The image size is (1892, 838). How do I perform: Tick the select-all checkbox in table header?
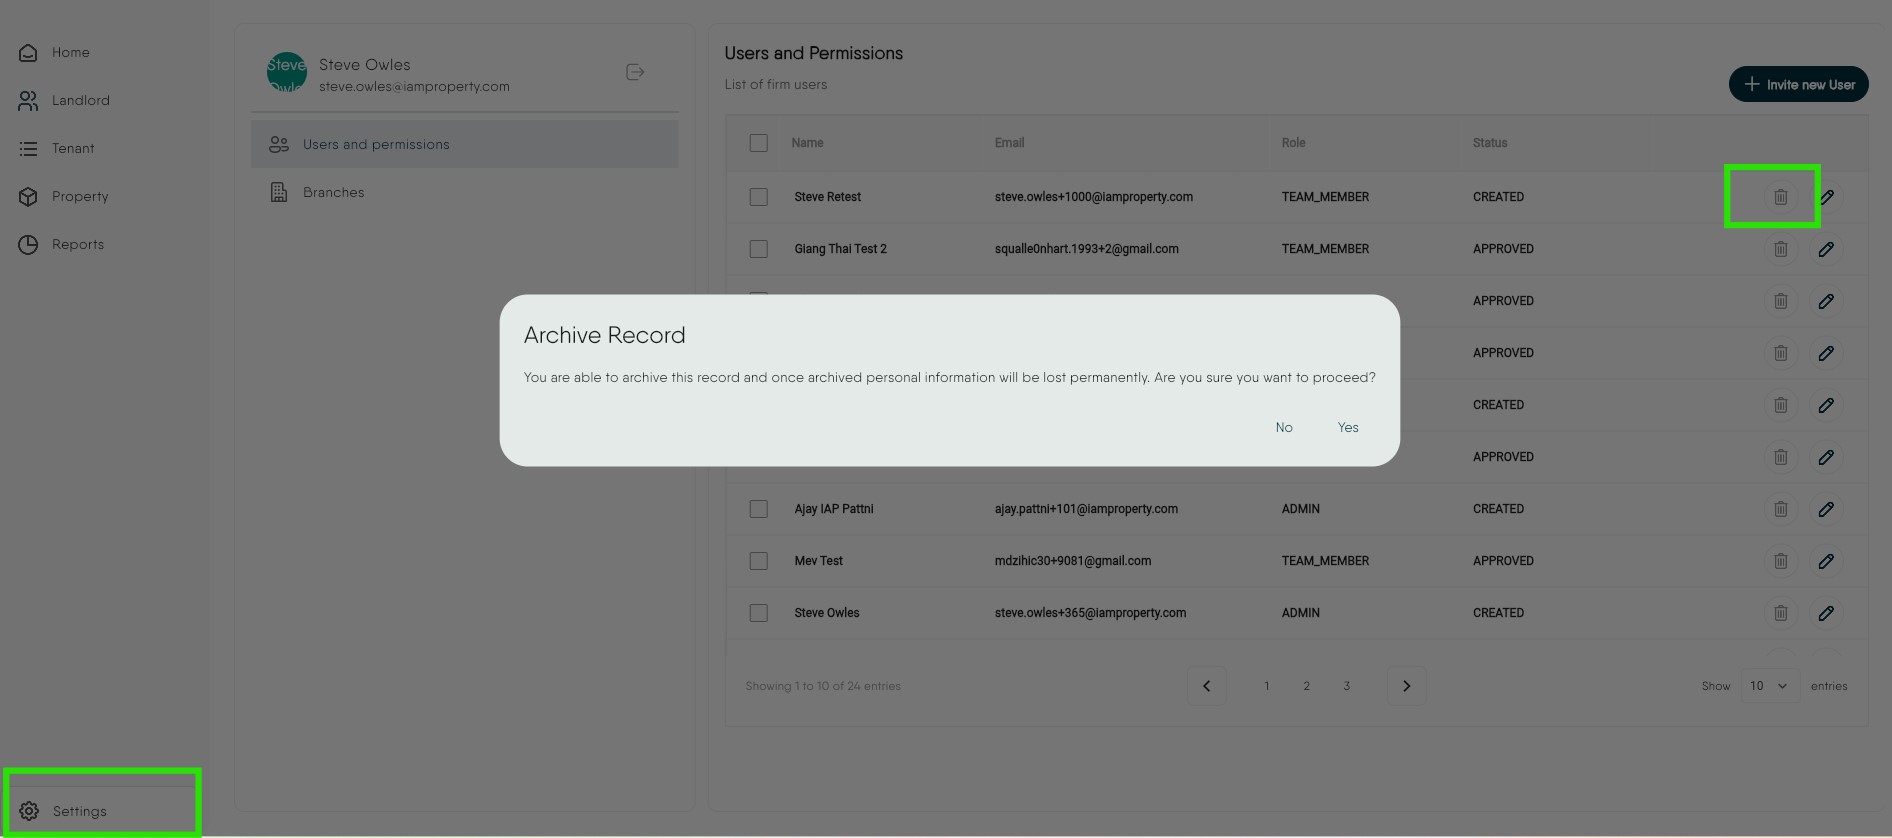759,143
